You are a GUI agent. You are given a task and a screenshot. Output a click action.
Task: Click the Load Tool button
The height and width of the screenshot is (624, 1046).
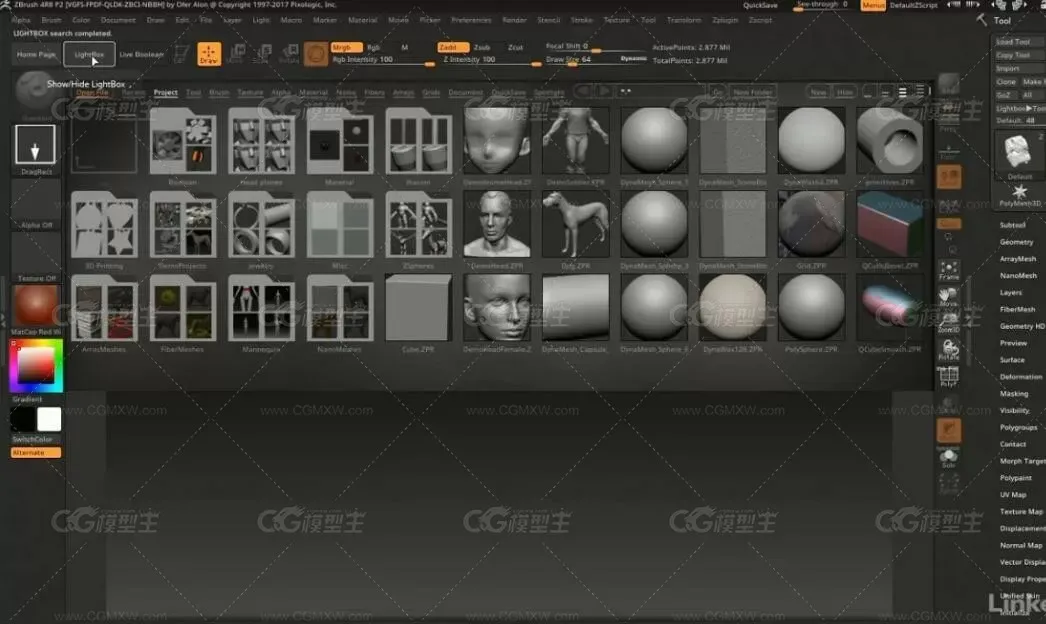(x=1018, y=41)
